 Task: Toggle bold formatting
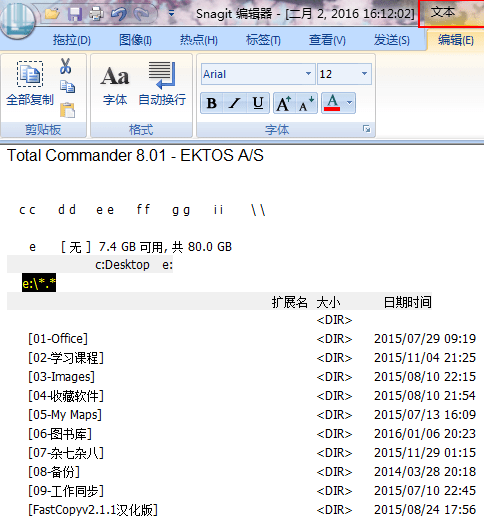click(x=212, y=103)
